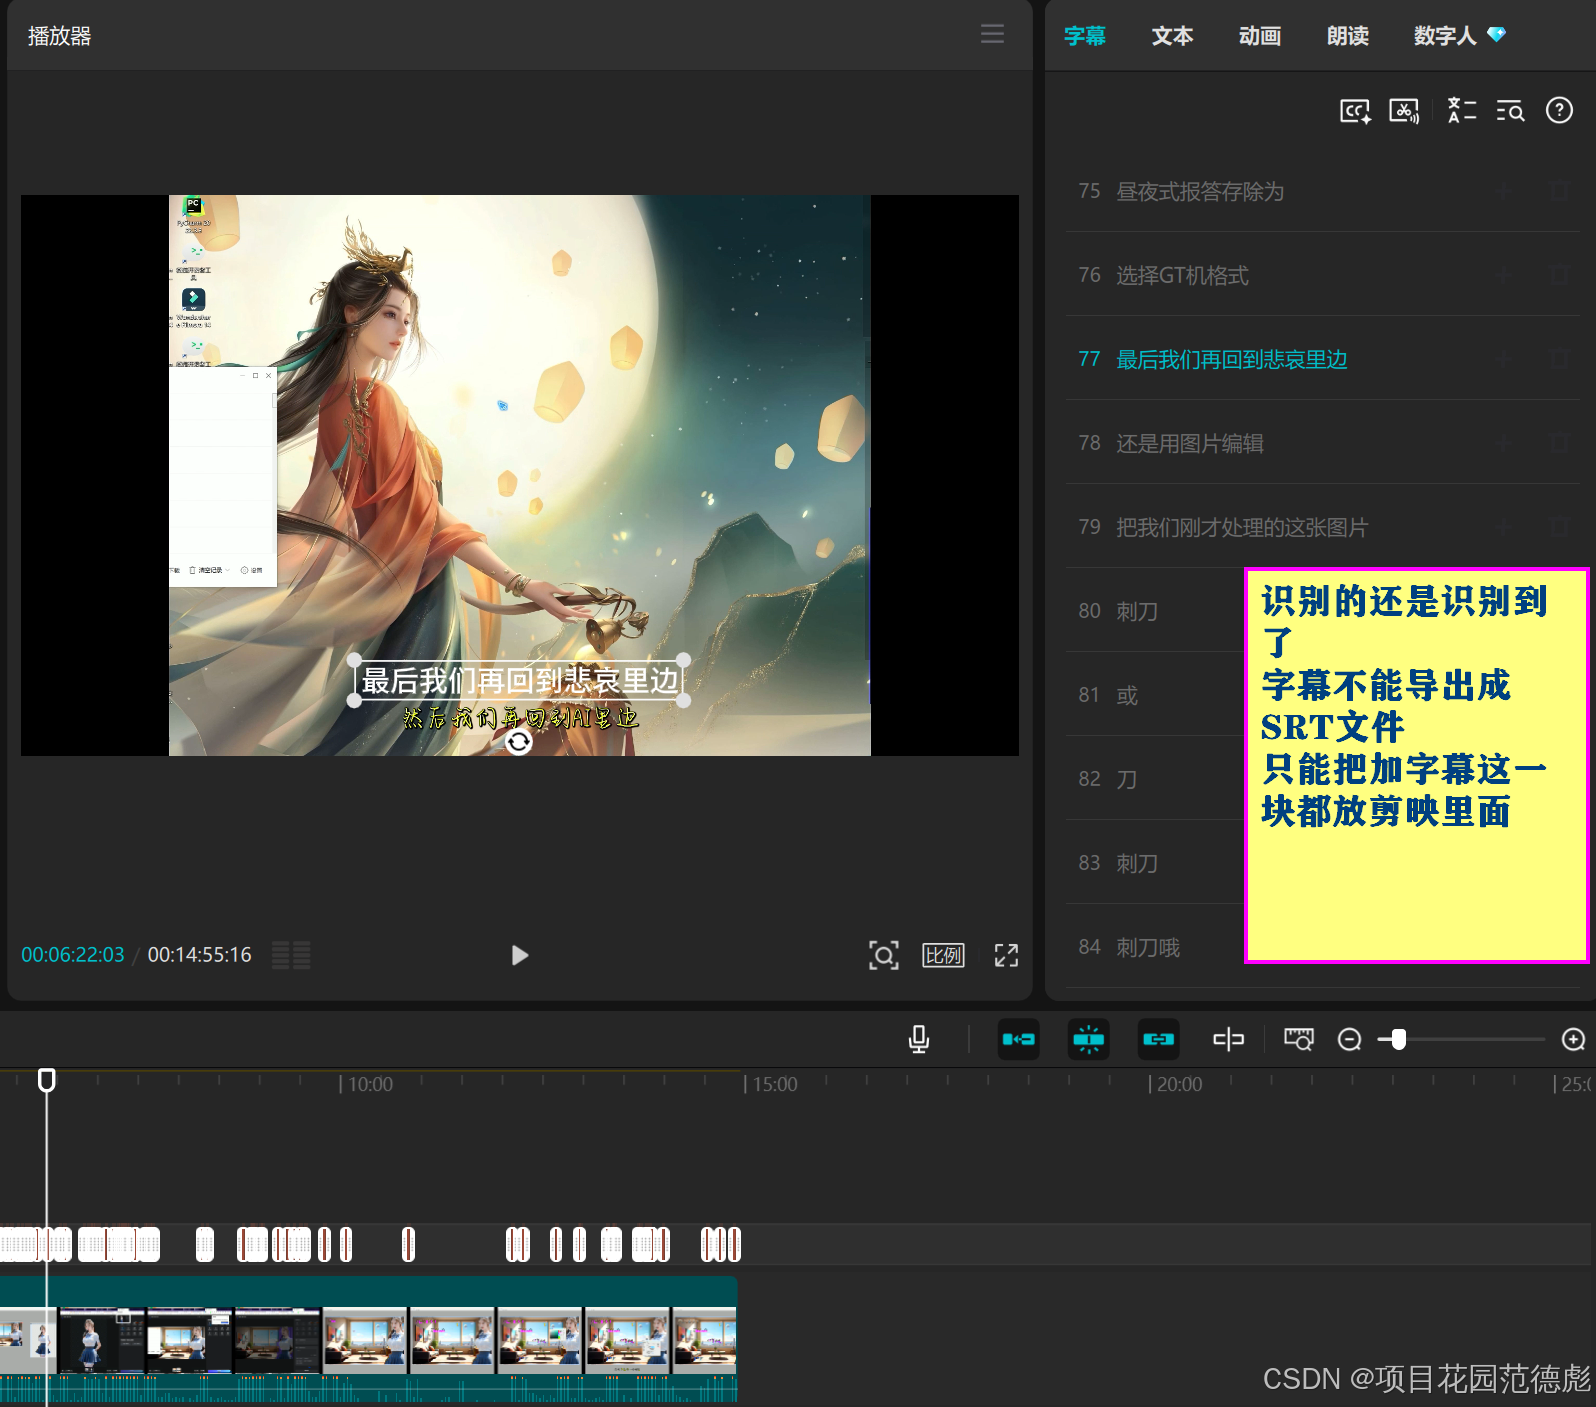Start voice recording with the microphone icon
The width and height of the screenshot is (1596, 1407).
pyautogui.click(x=919, y=1040)
